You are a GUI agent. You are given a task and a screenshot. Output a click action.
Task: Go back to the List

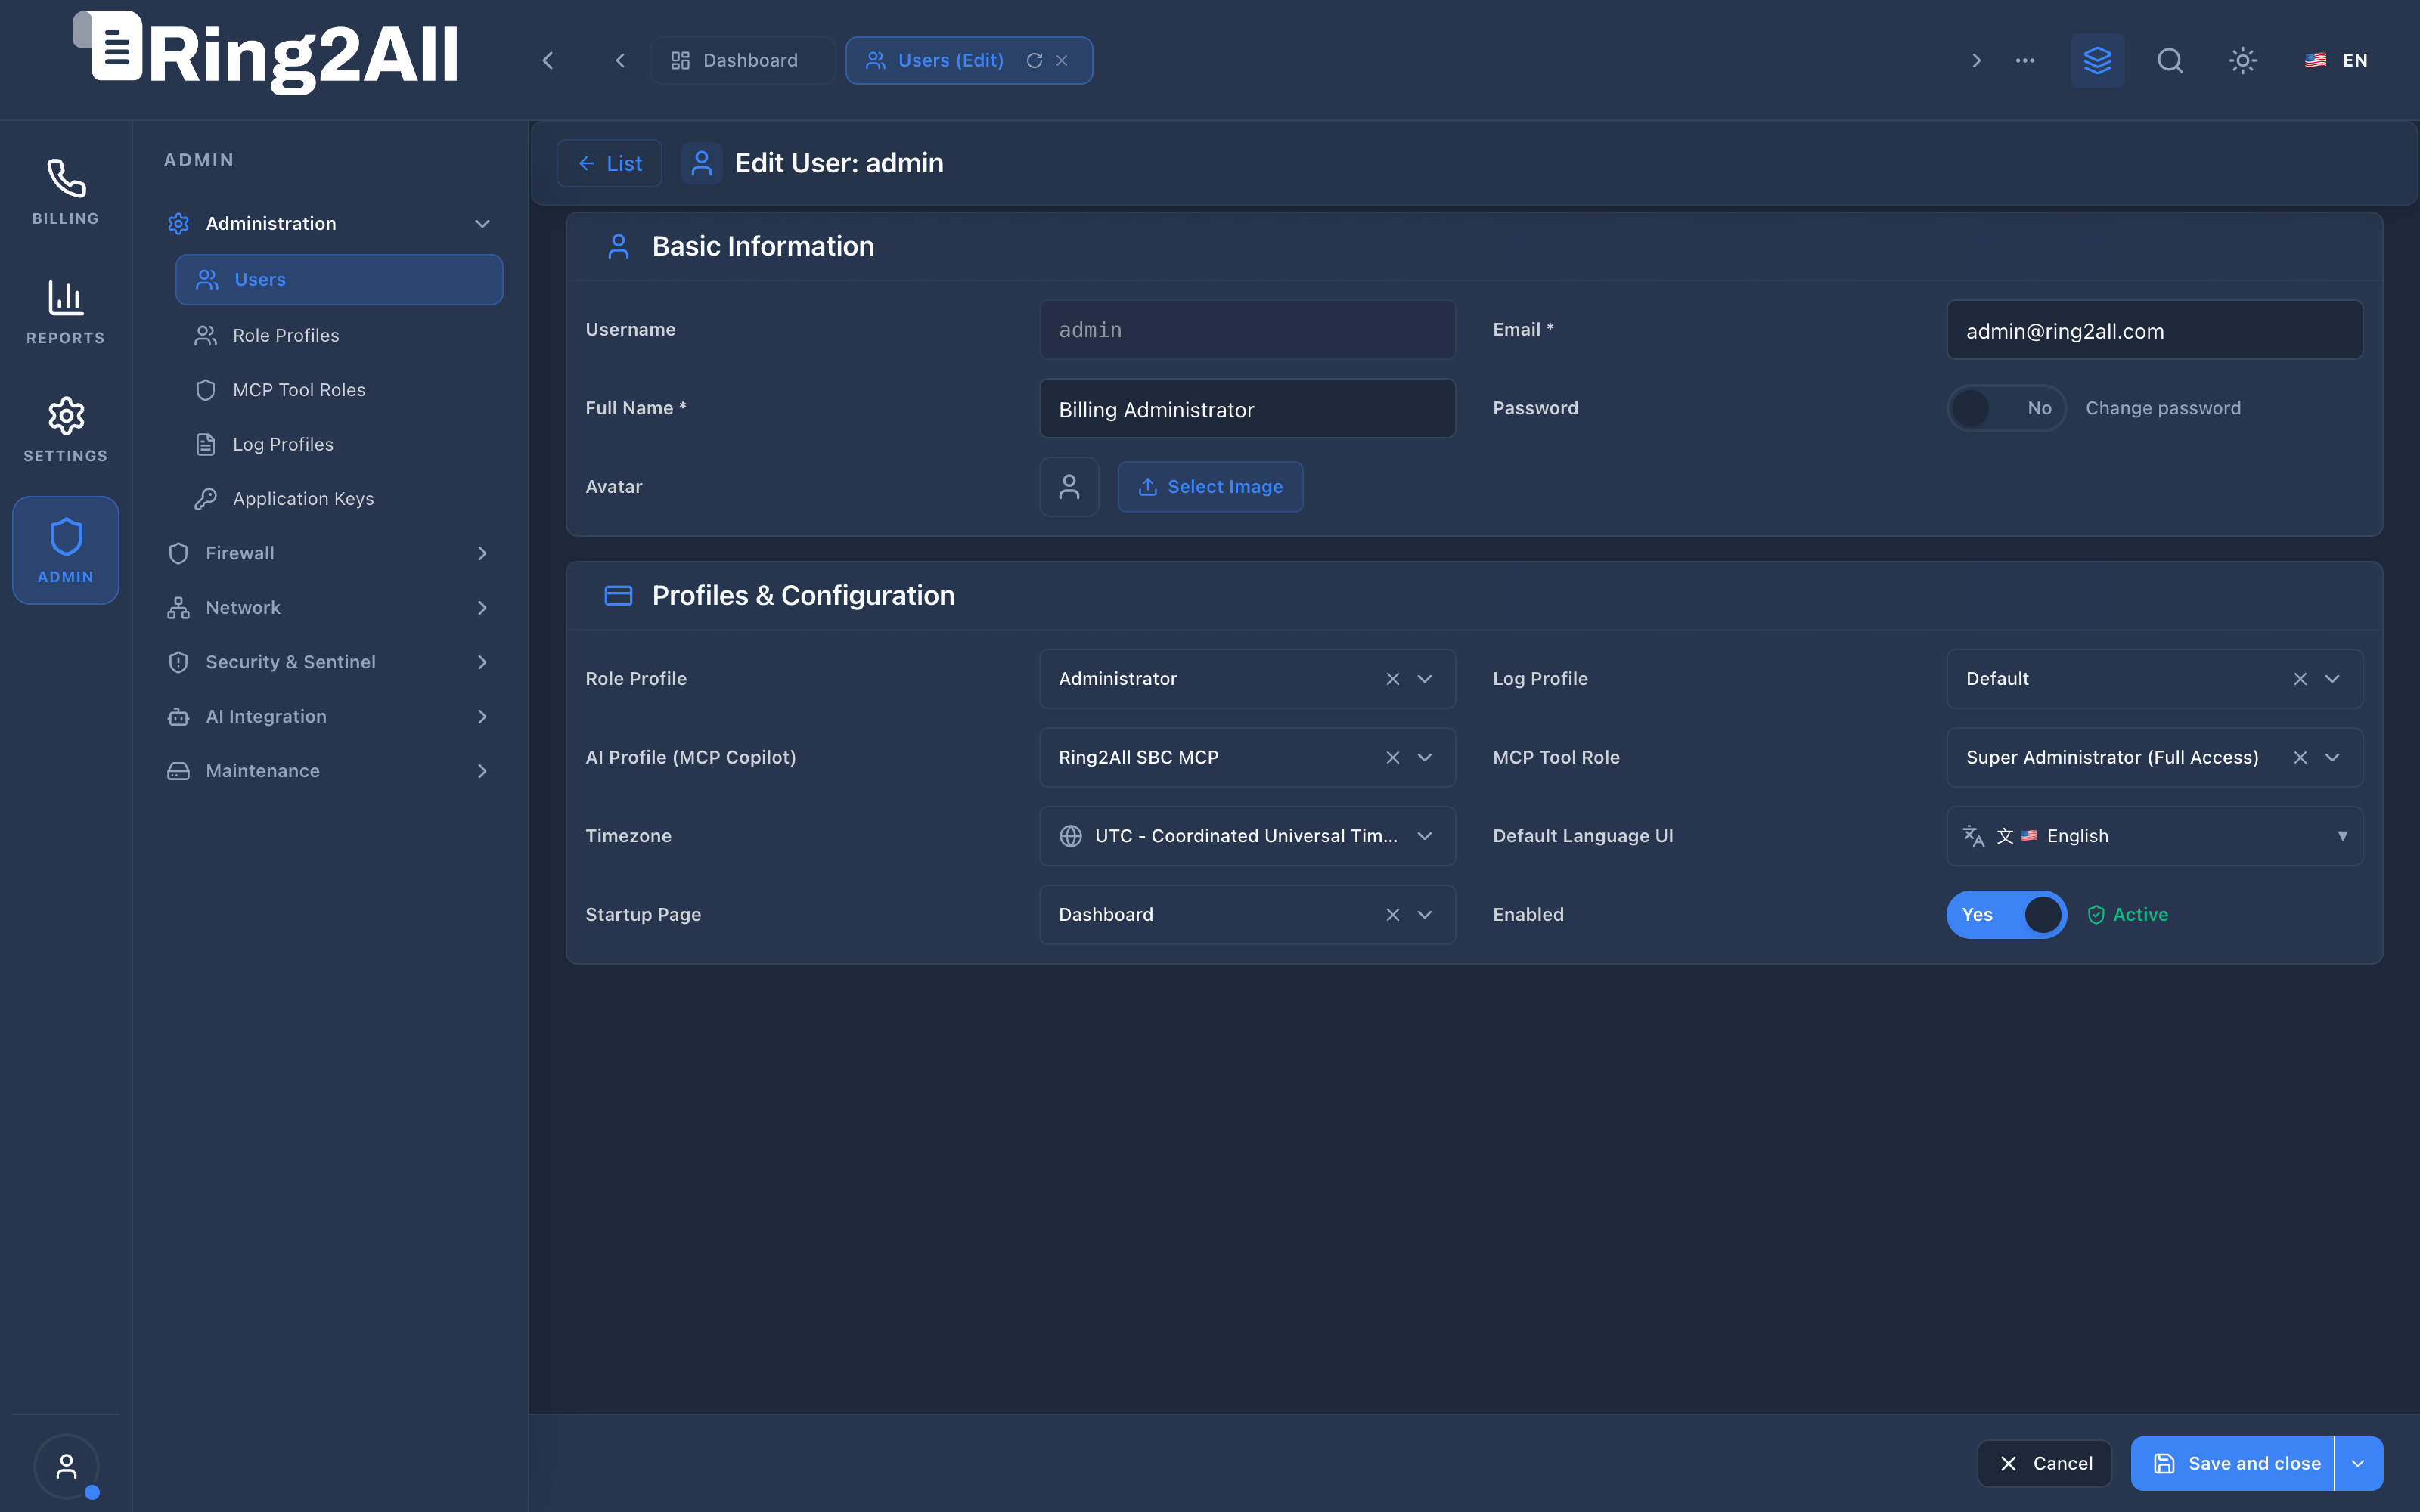[x=609, y=163]
